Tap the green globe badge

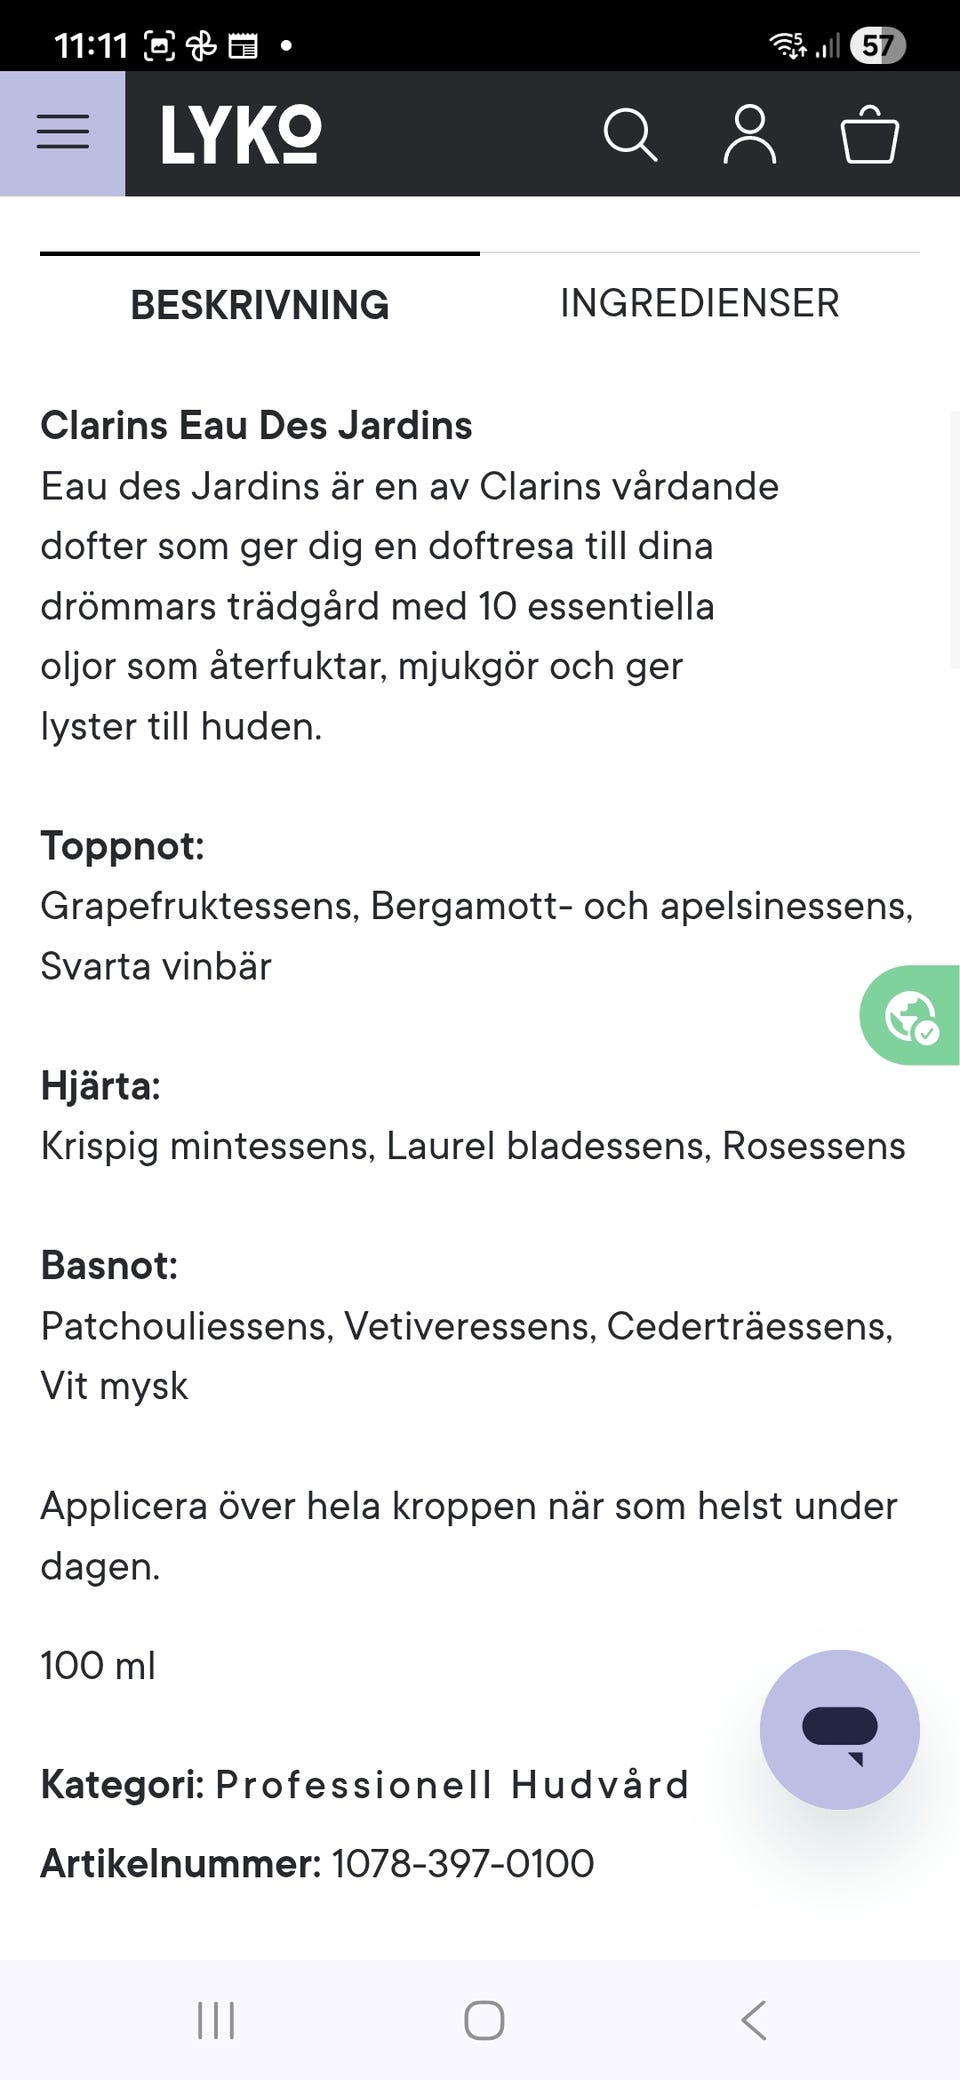(911, 1015)
